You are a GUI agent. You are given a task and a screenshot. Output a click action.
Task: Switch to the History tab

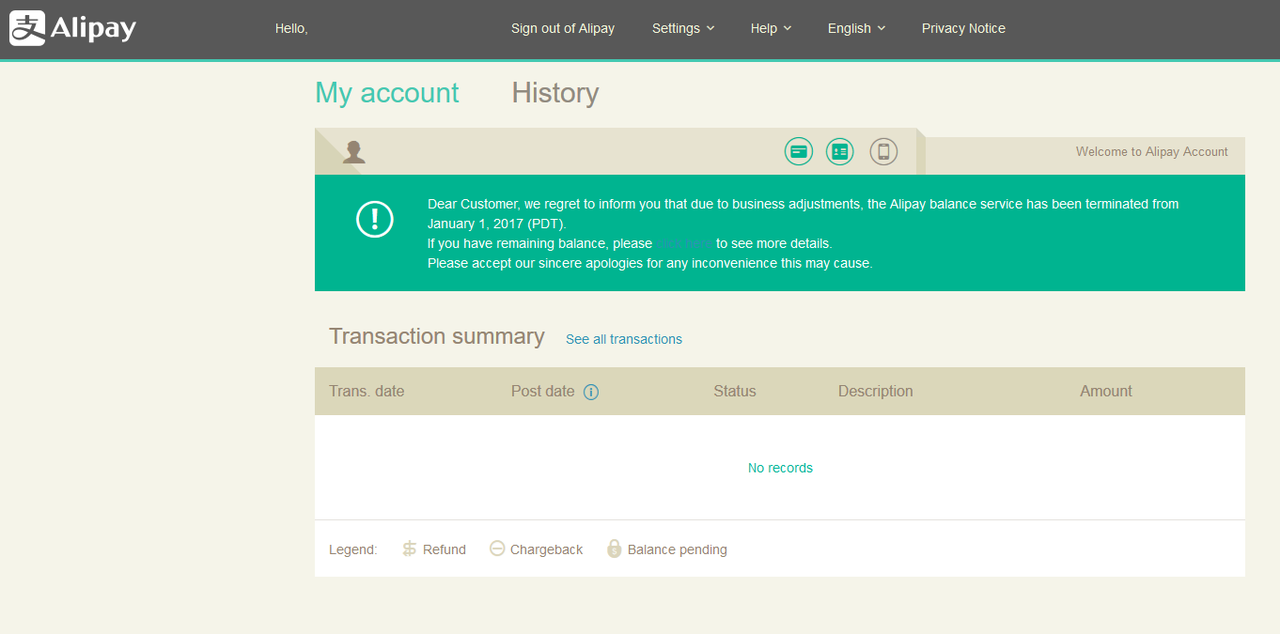[x=555, y=93]
